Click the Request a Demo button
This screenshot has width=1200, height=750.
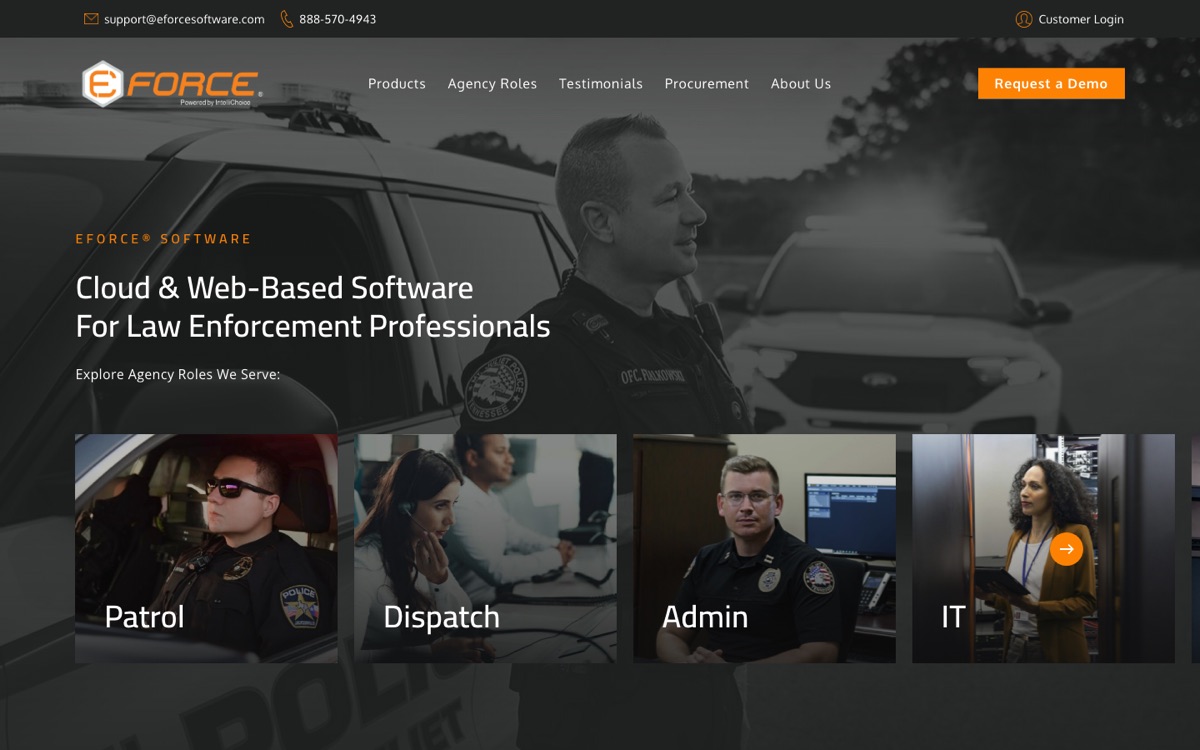click(1051, 84)
